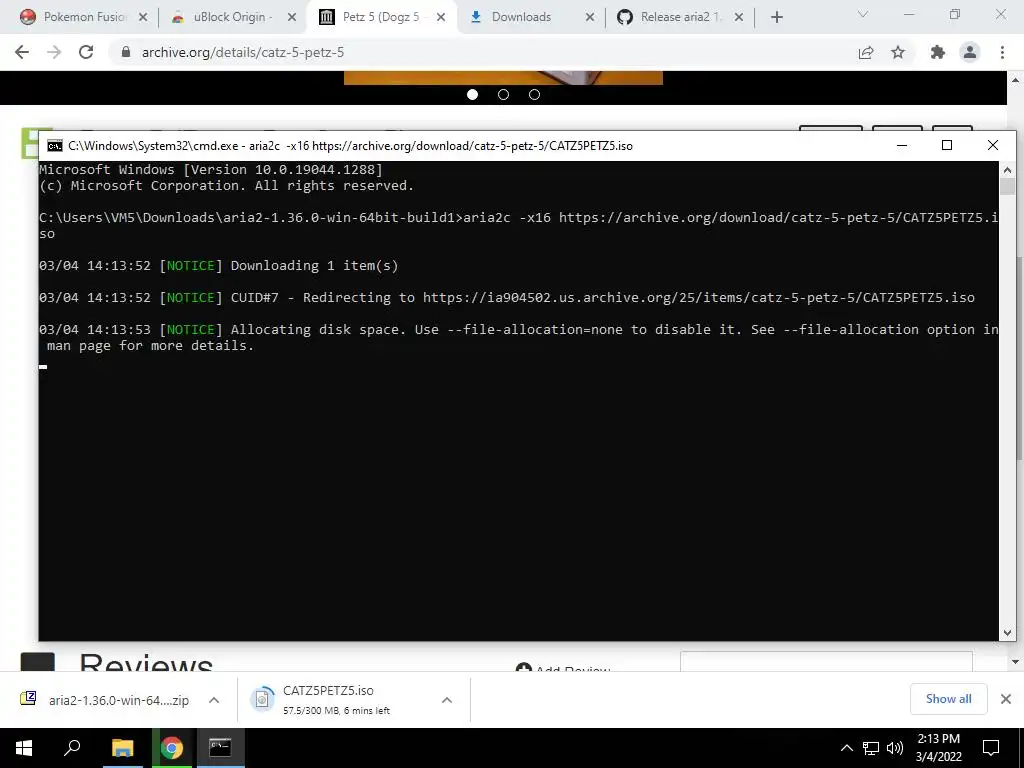The width and height of the screenshot is (1024, 768).
Task: Open the Windows Start menu
Action: (24, 748)
